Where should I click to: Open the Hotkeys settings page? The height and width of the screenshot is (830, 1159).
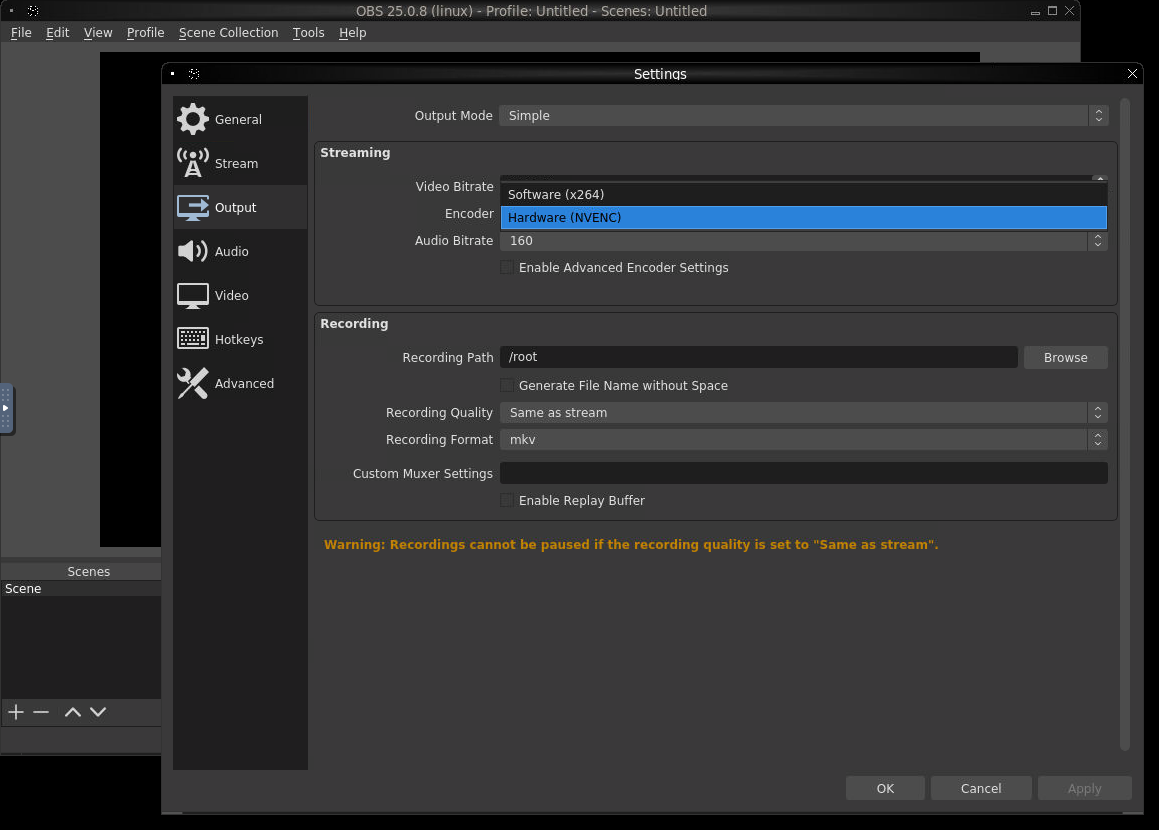pos(239,338)
